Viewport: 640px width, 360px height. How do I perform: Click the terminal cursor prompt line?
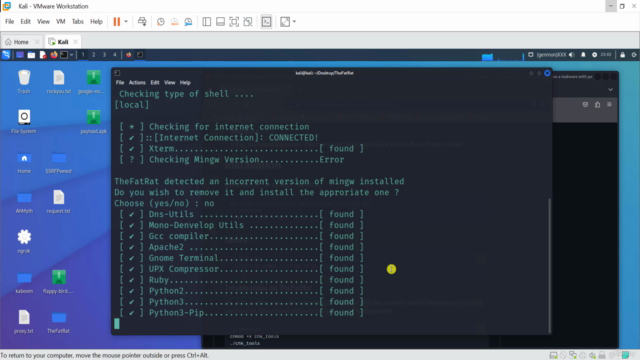(117, 324)
